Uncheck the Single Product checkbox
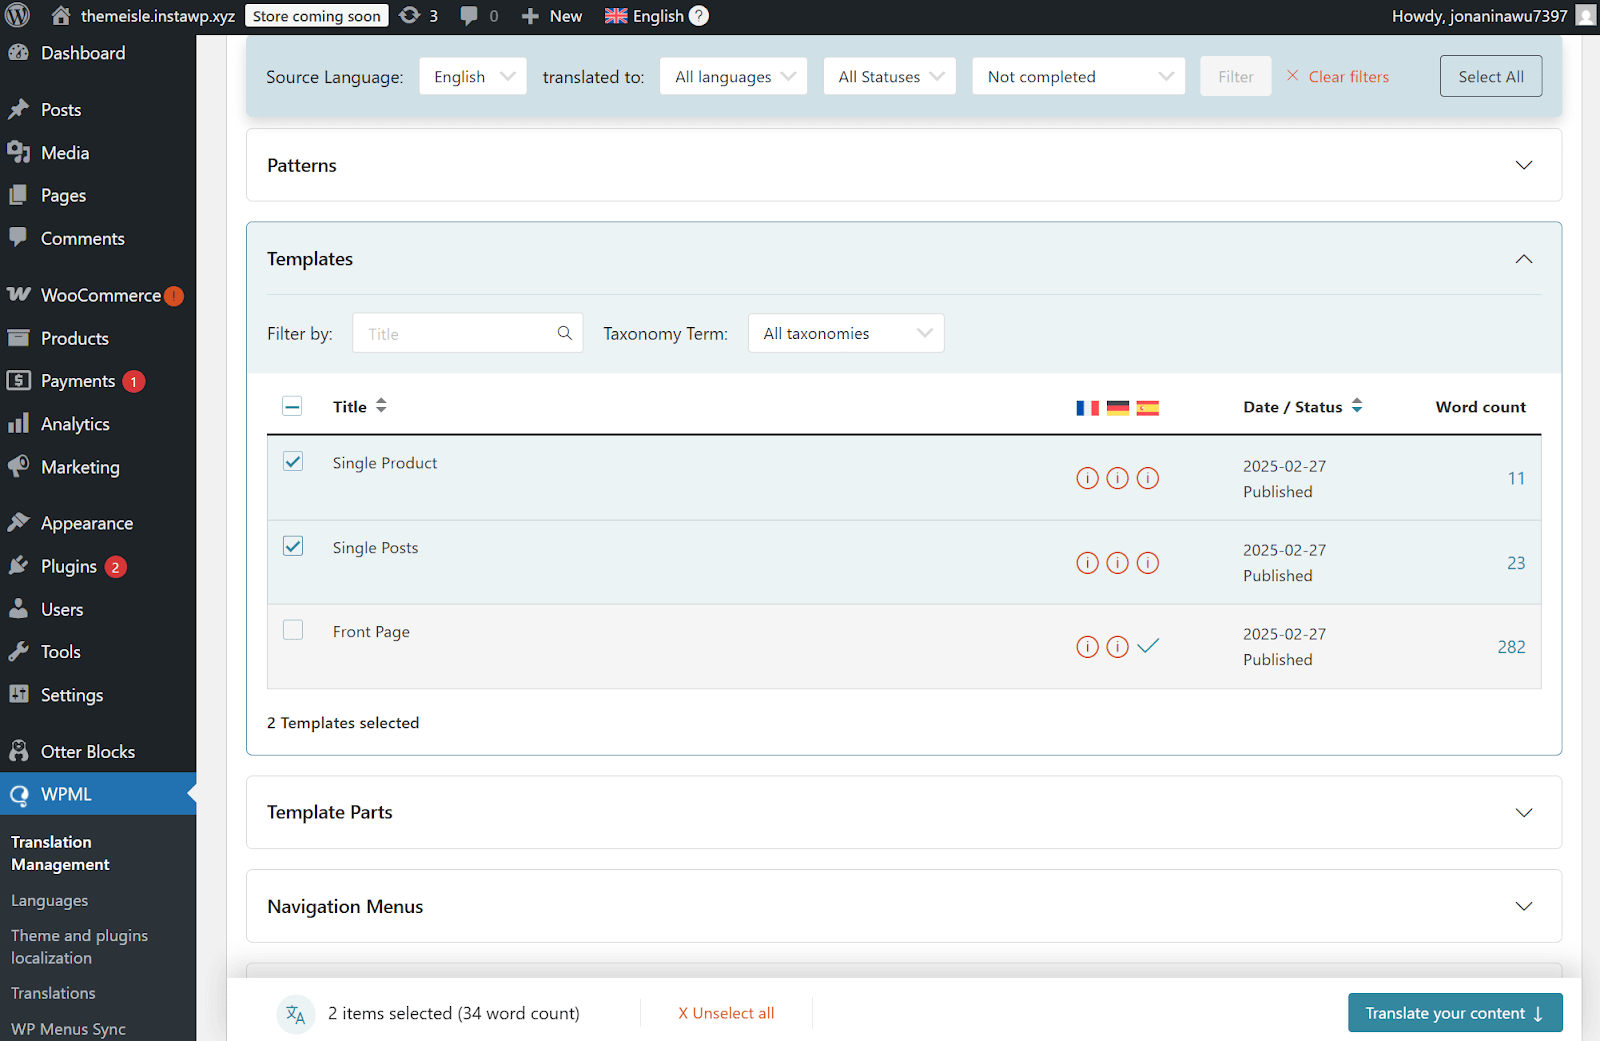This screenshot has height=1041, width=1600. pos(293,462)
